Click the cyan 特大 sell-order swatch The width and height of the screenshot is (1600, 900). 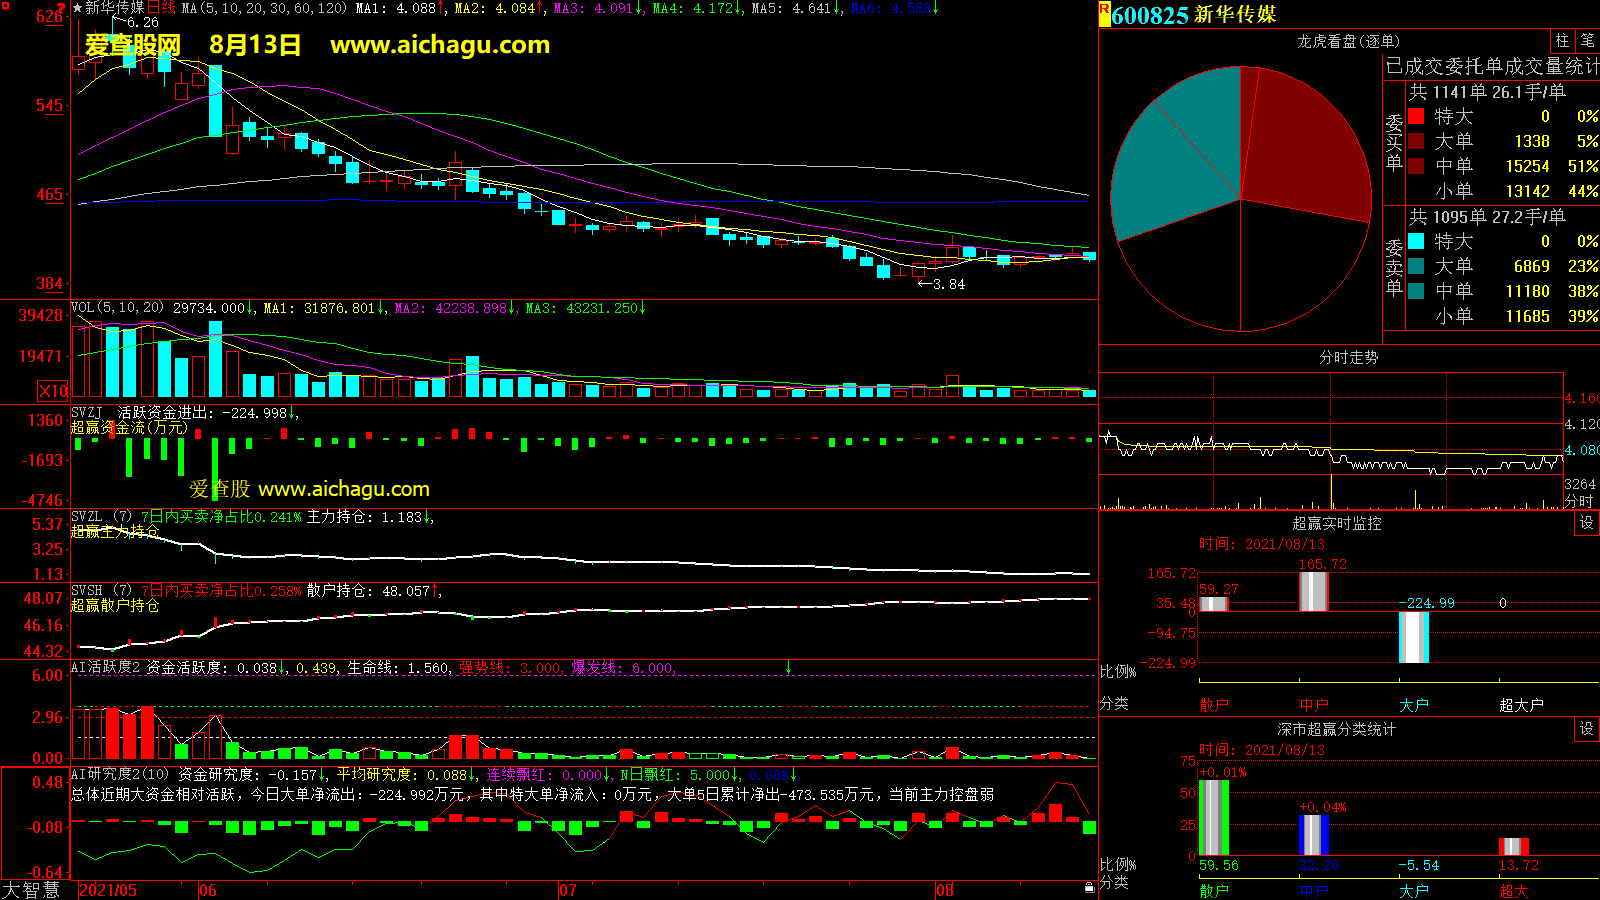pos(1416,241)
